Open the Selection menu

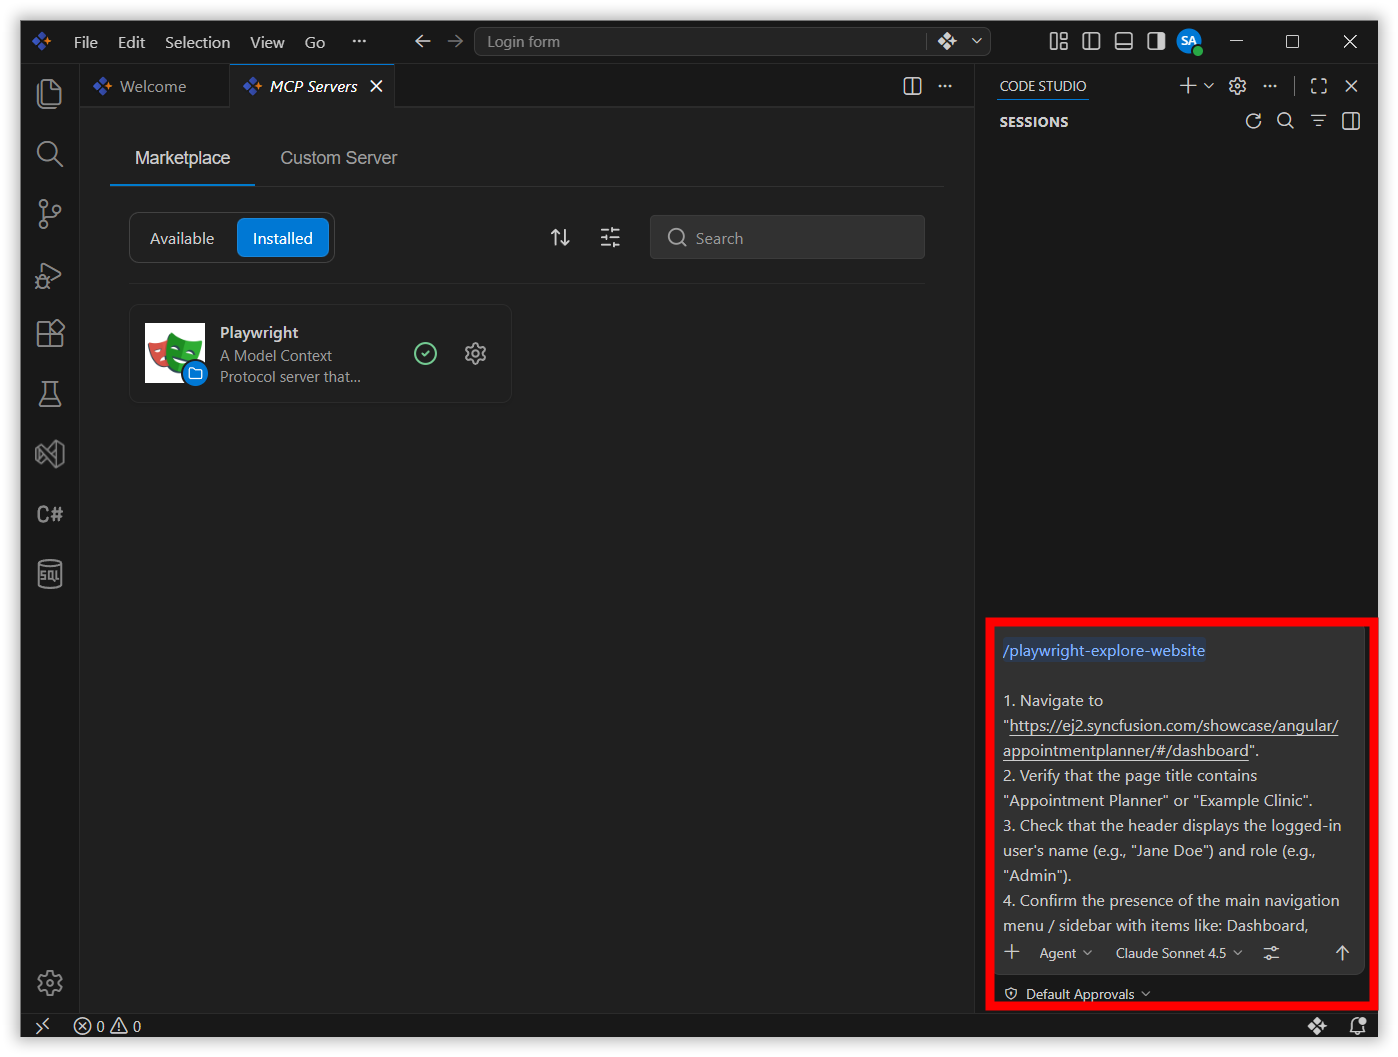click(x=197, y=42)
